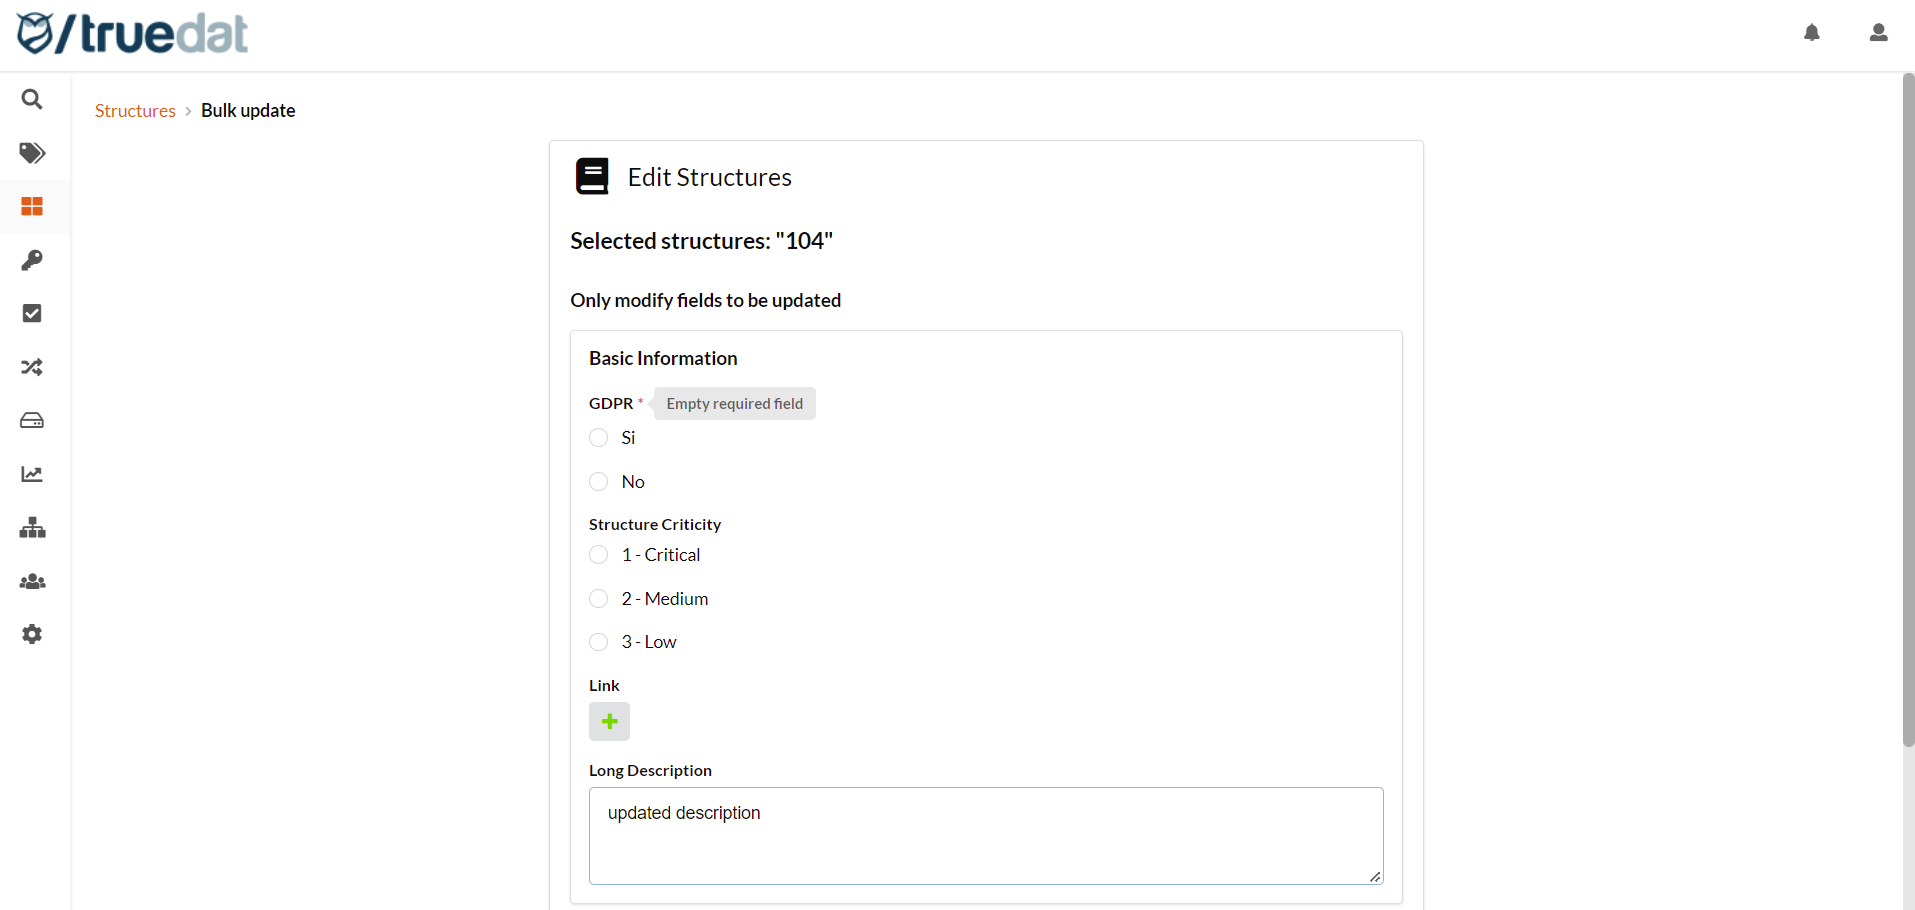Open the checkmark rules sidebar icon

tap(32, 313)
